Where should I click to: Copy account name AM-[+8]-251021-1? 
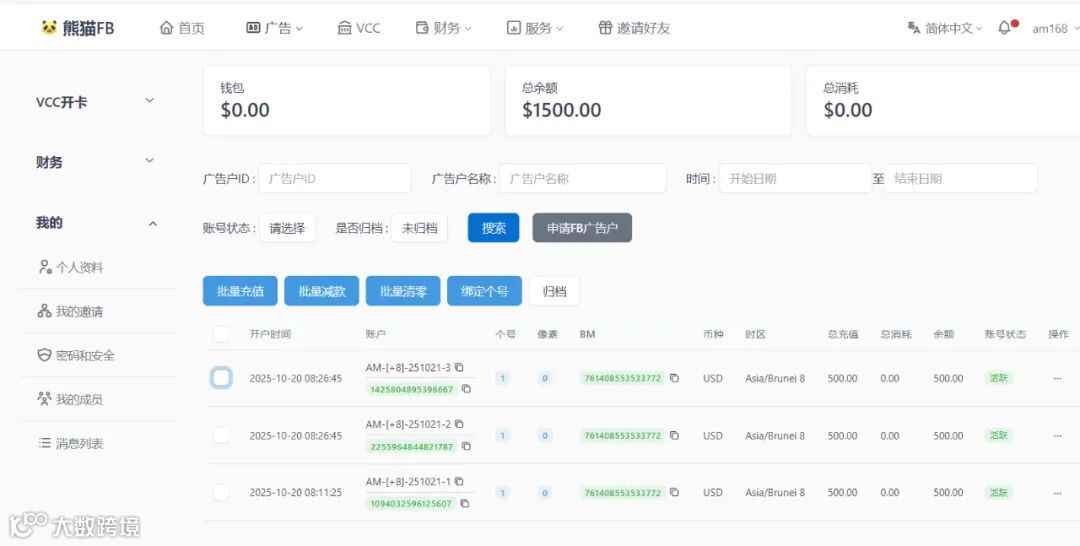(459, 481)
